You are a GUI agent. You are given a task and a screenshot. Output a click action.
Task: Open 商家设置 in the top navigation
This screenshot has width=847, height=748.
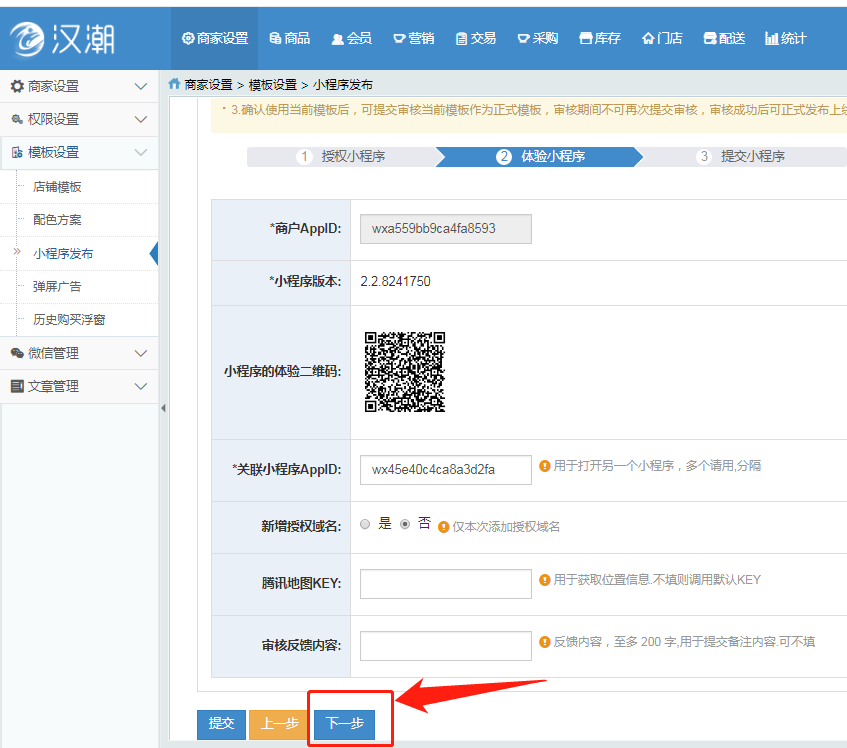click(x=215, y=38)
